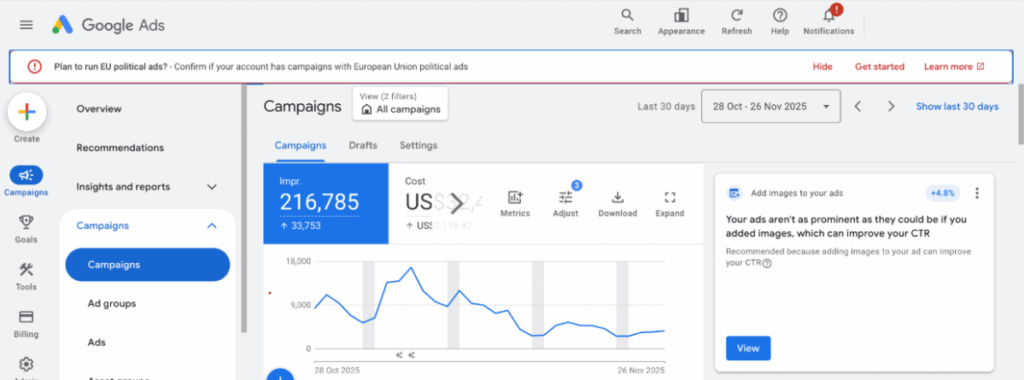Go to Overview page
This screenshot has height=380, width=1024.
coord(99,109)
